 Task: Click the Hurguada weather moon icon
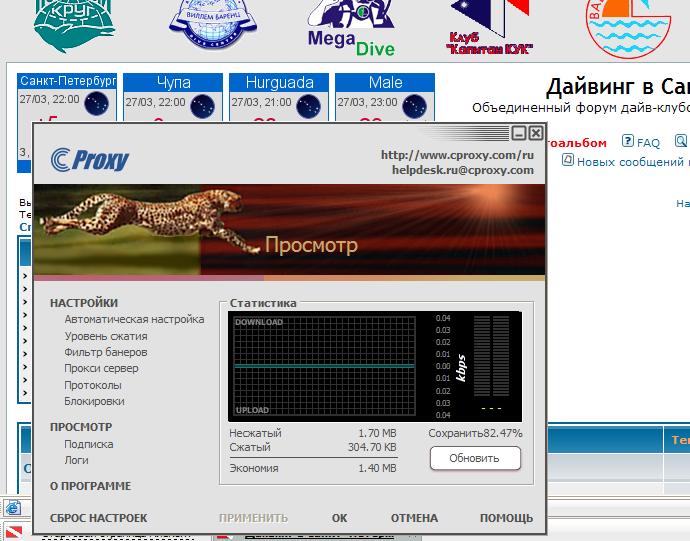(x=307, y=102)
